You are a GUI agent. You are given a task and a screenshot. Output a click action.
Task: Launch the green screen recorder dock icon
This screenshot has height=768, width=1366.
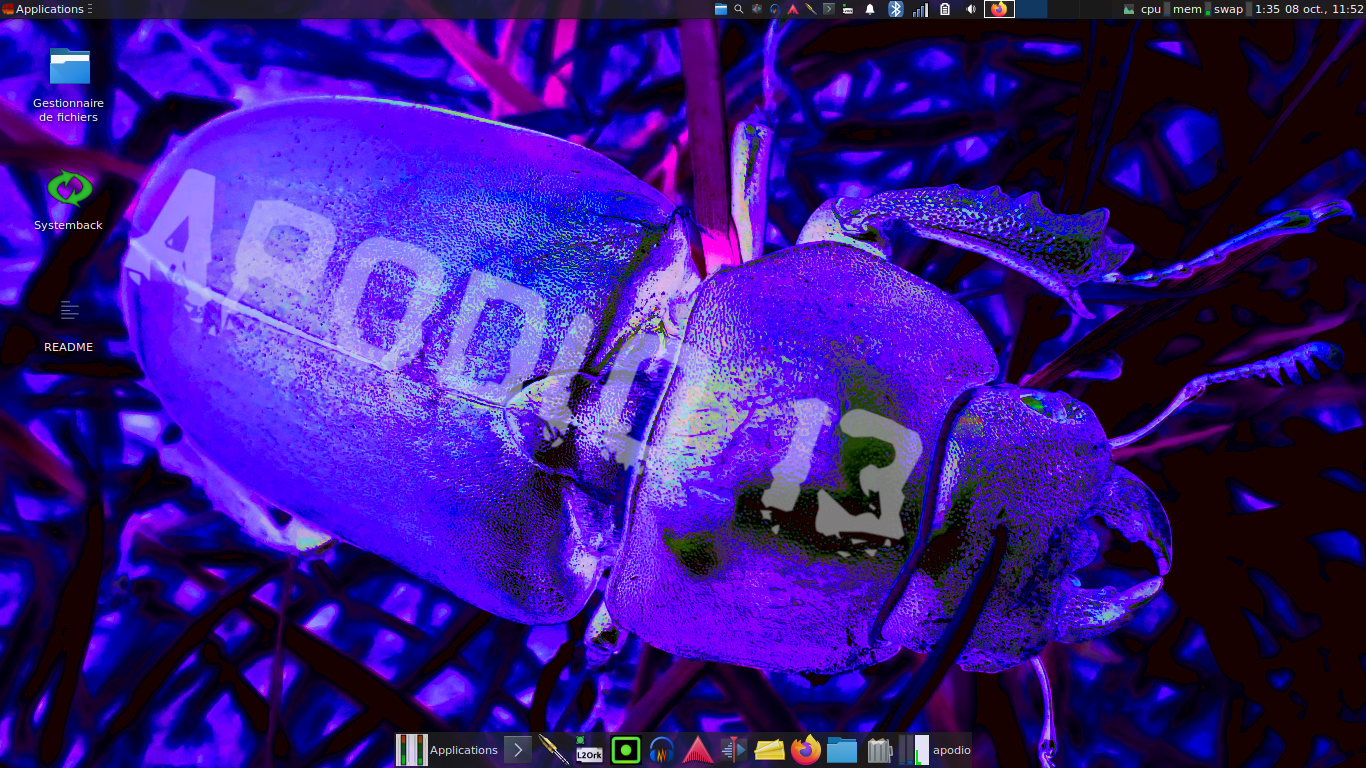(626, 750)
